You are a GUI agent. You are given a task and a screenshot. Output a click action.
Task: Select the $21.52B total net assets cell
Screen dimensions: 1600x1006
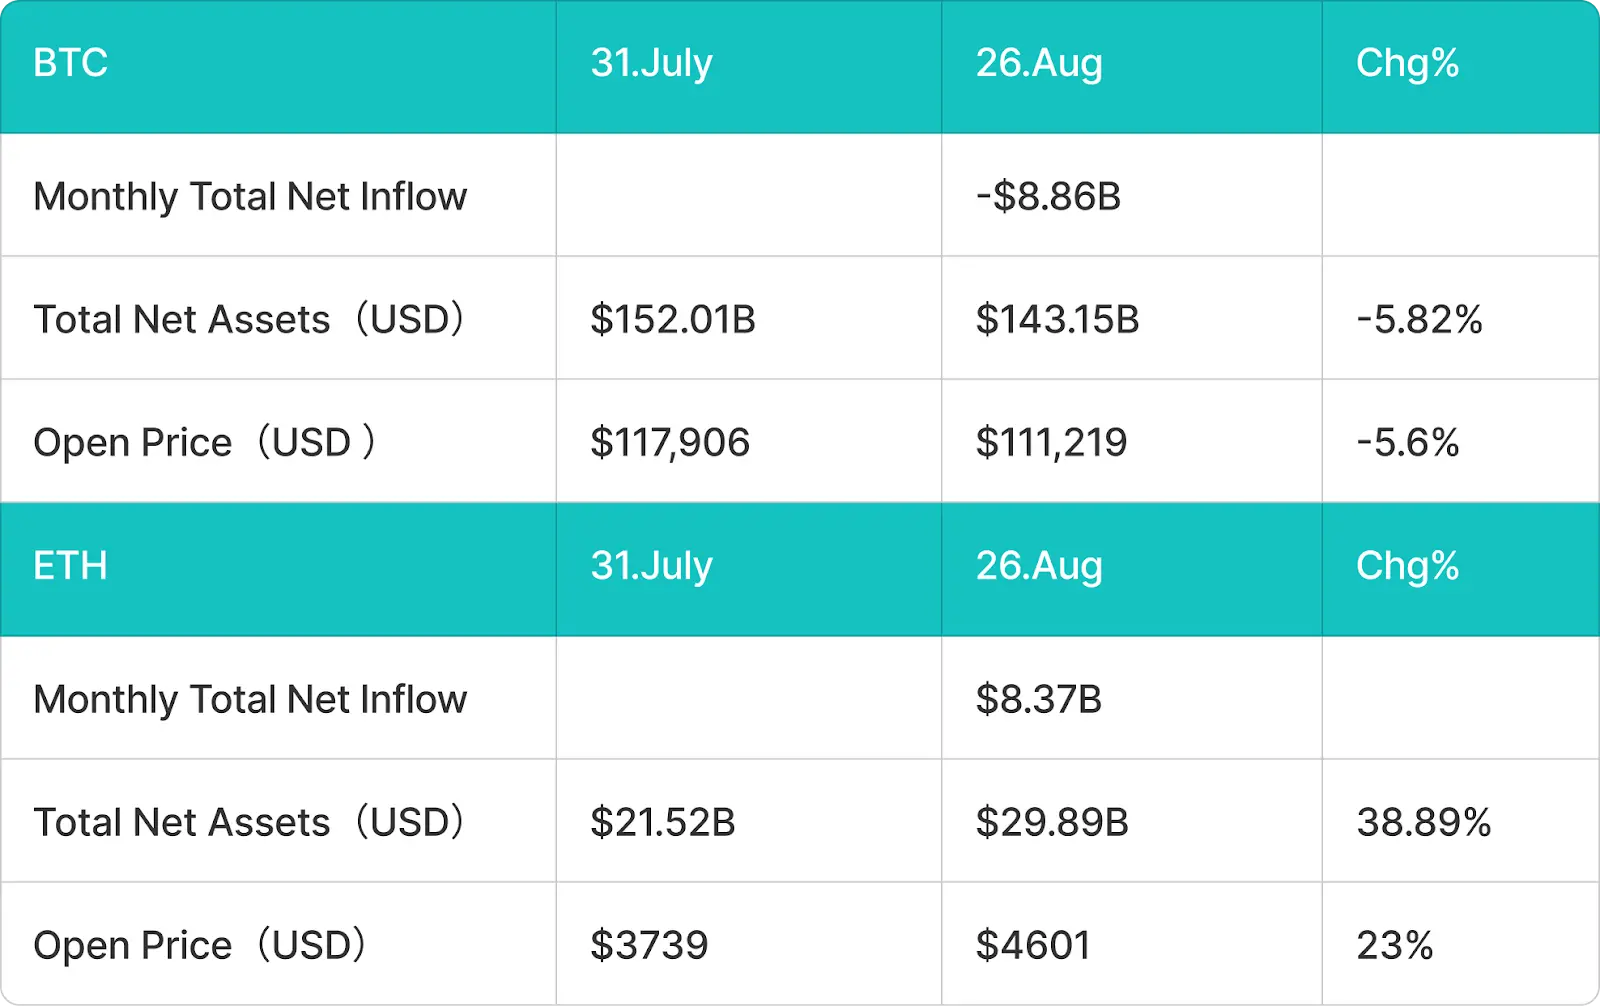[x=749, y=821]
